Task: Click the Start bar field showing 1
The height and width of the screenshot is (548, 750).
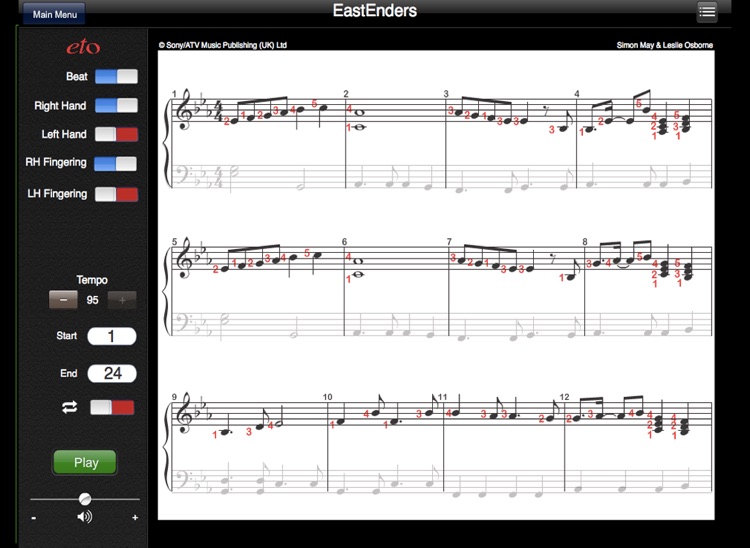Action: click(x=111, y=336)
